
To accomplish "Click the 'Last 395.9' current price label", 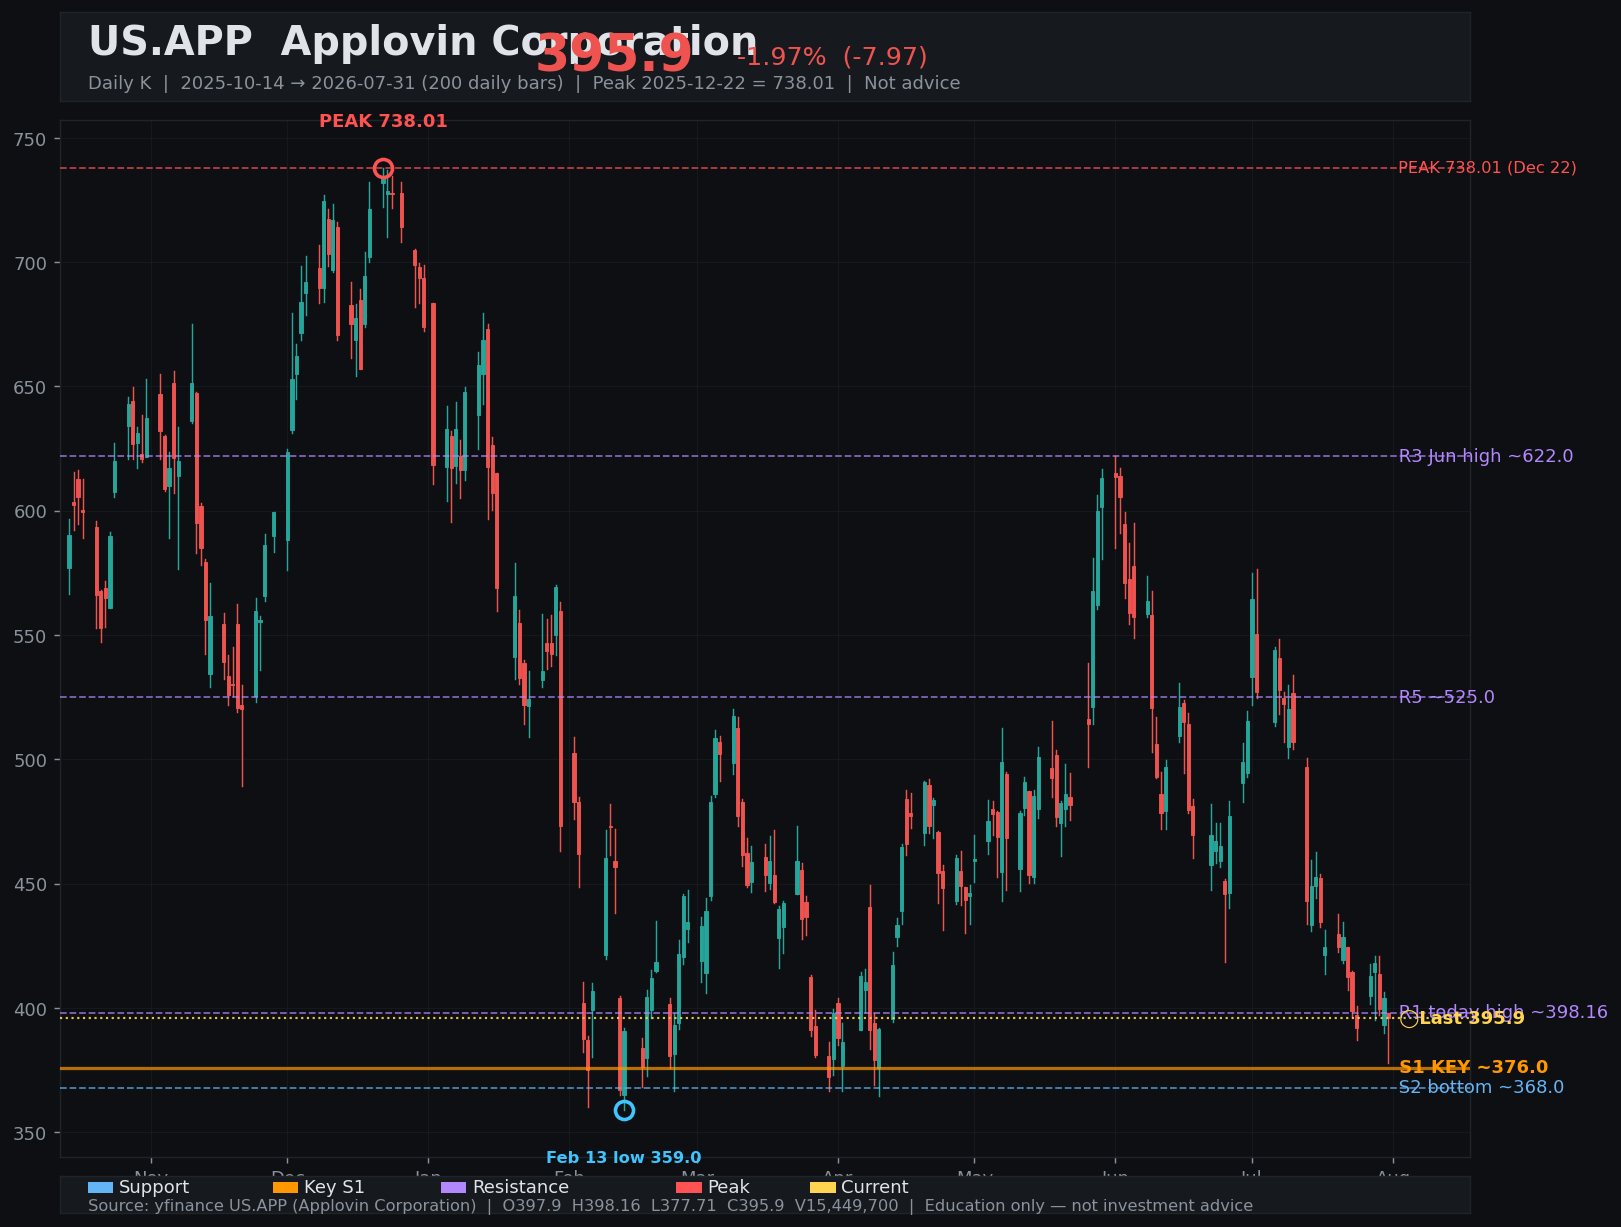I will point(1472,1019).
